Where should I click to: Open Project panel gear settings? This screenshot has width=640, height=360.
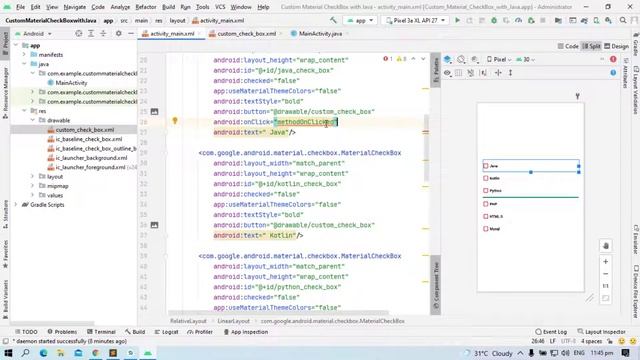click(x=118, y=33)
